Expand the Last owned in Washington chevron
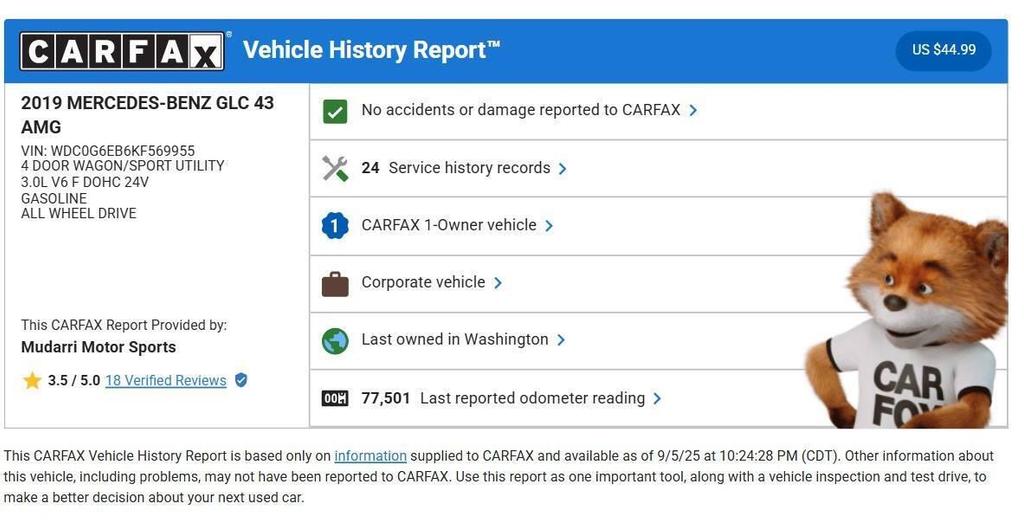Image resolution: width=1024 pixels, height=523 pixels. (561, 340)
